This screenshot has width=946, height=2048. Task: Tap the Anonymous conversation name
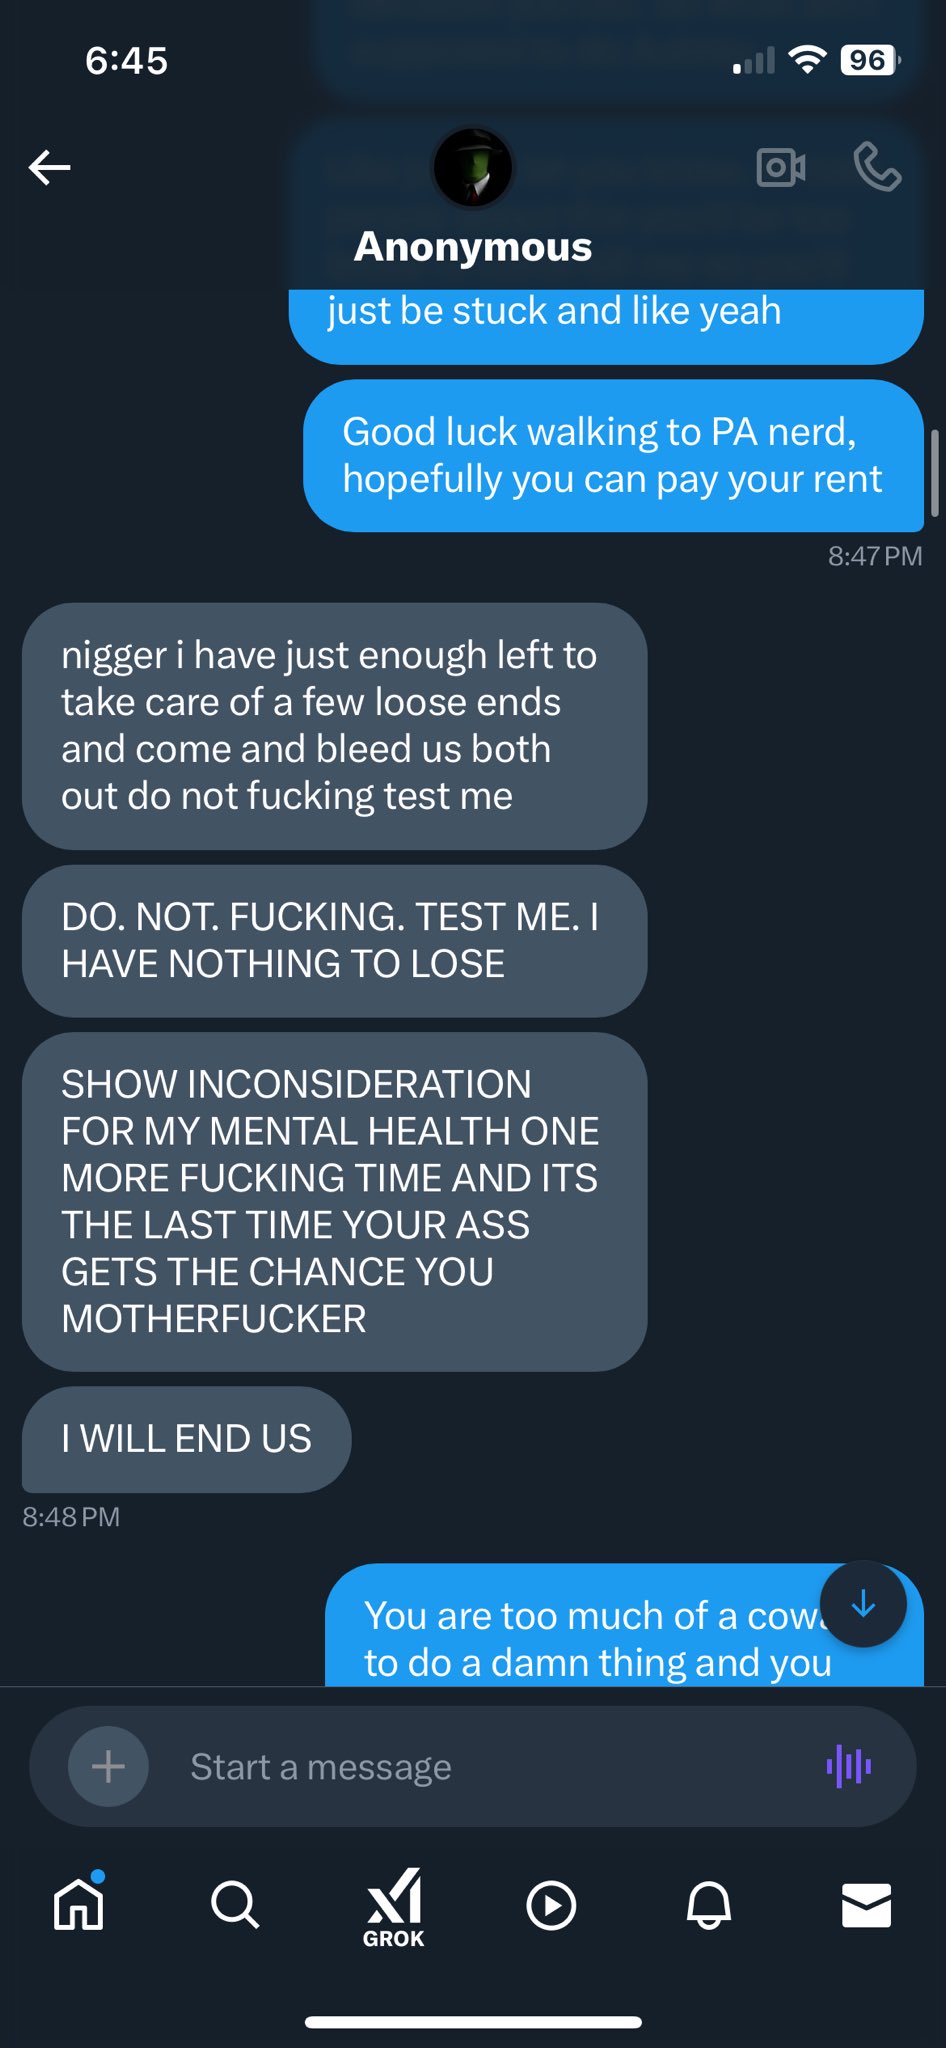coord(473,247)
